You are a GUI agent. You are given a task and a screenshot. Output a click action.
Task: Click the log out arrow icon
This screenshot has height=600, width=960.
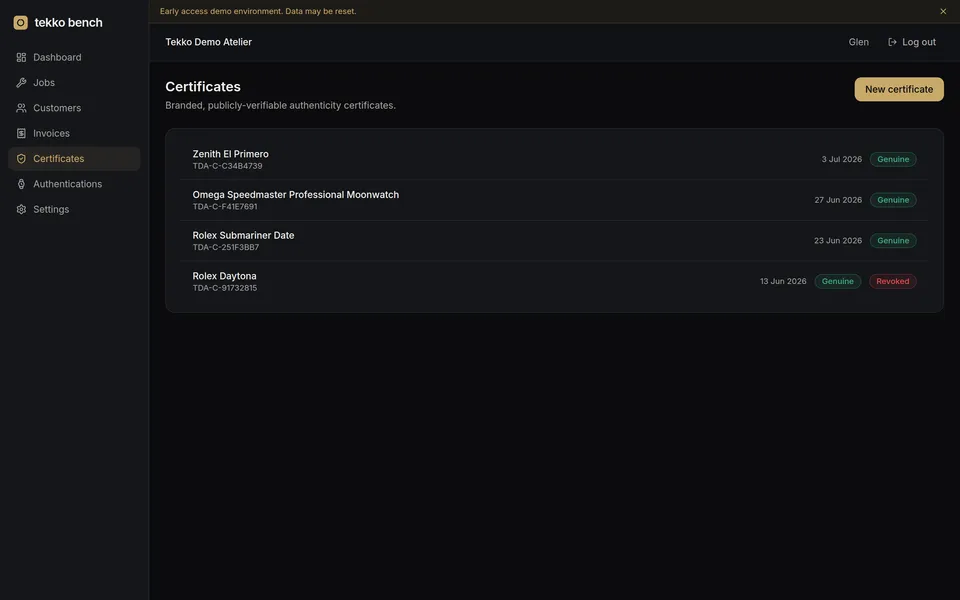coord(892,42)
